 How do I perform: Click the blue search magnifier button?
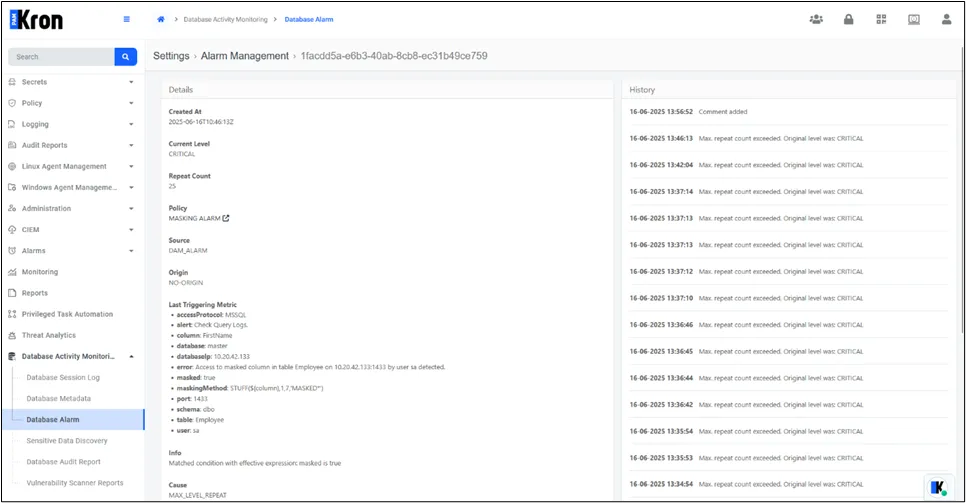[126, 57]
